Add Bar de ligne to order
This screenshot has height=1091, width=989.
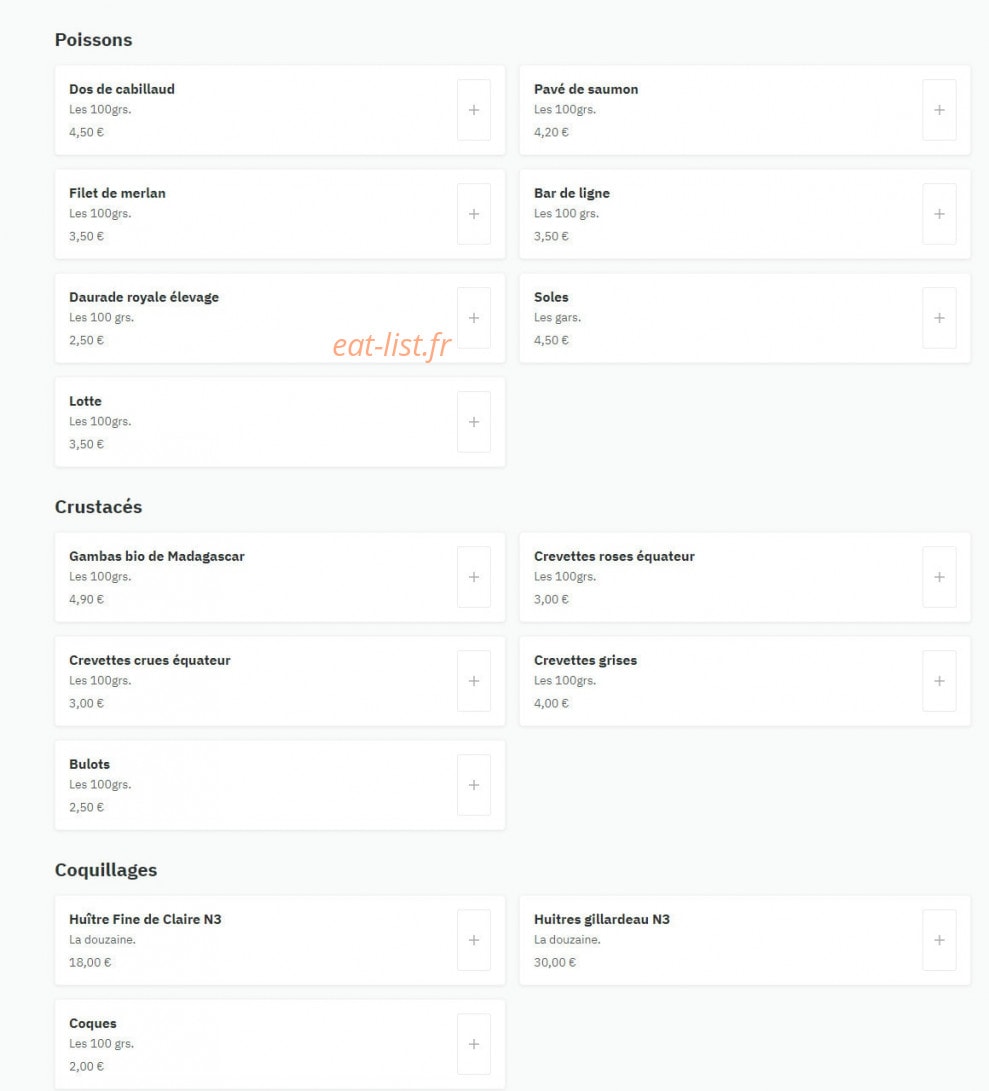[x=939, y=214]
